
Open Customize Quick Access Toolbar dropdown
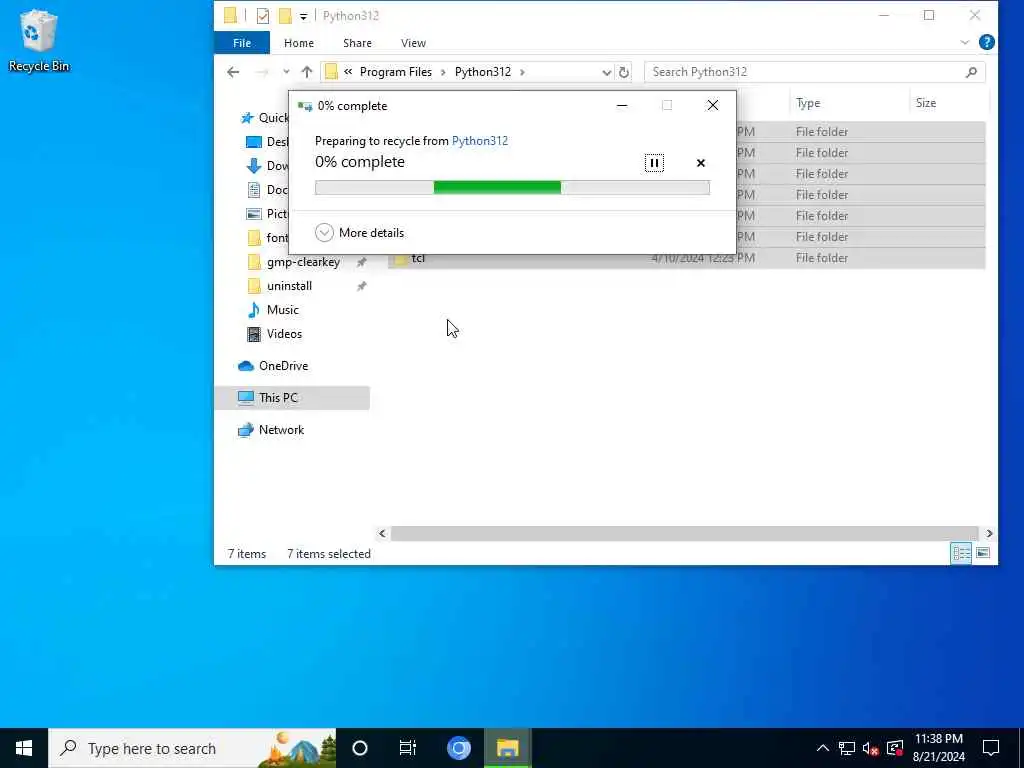304,16
